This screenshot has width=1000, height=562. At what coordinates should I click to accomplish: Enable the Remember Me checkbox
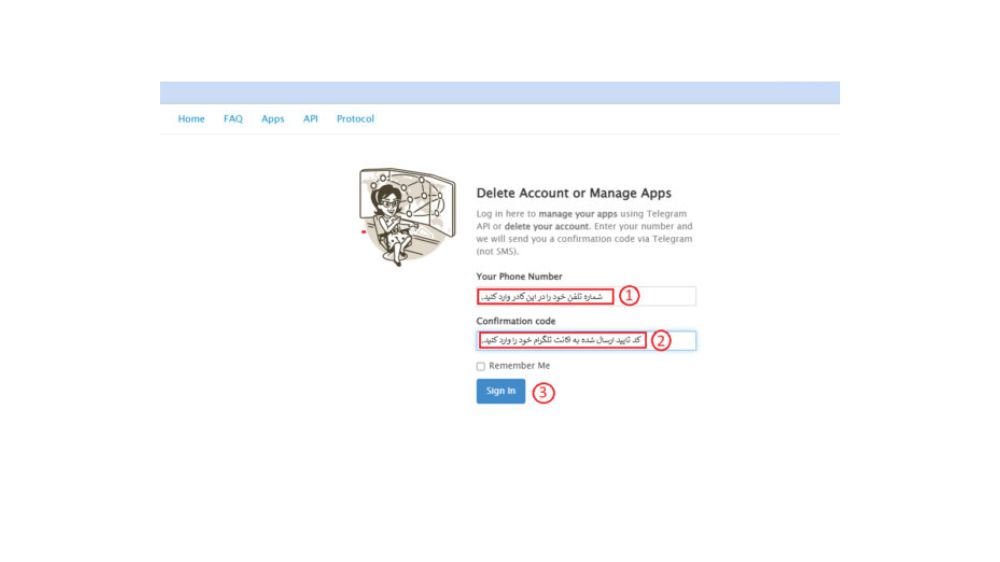pos(480,366)
